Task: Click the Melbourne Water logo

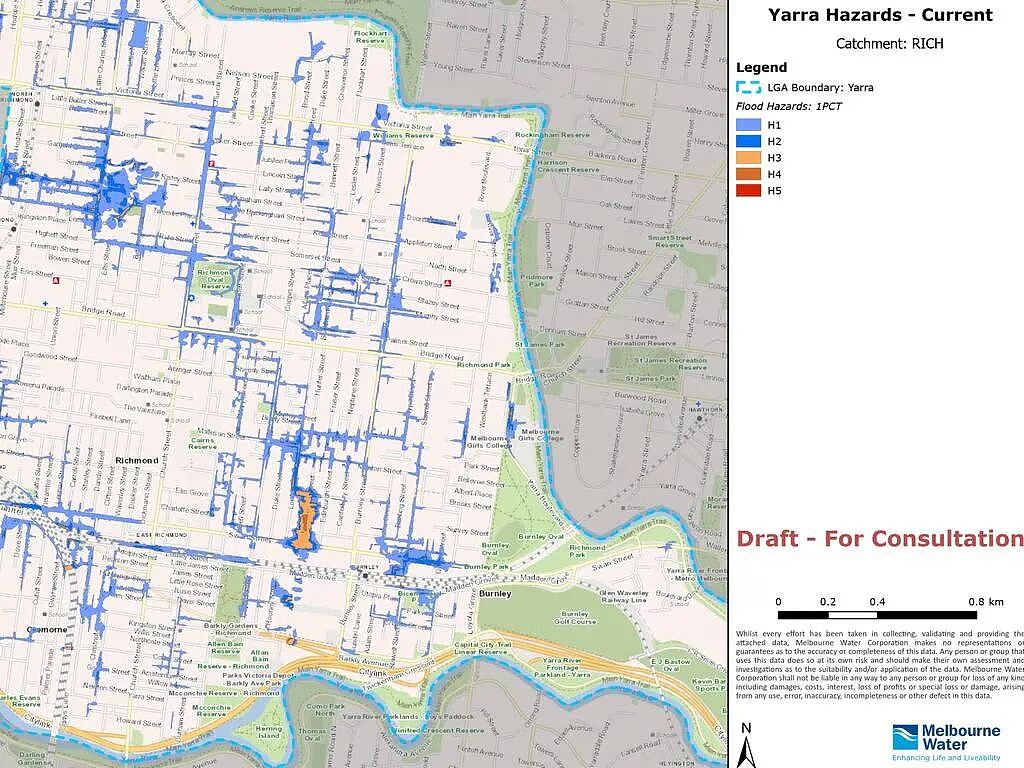Action: (x=946, y=741)
